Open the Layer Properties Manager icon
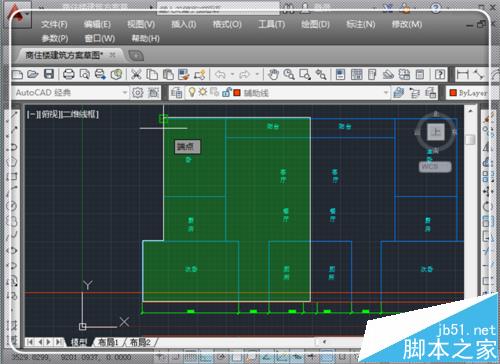The width and height of the screenshot is (500, 364). [x=176, y=92]
